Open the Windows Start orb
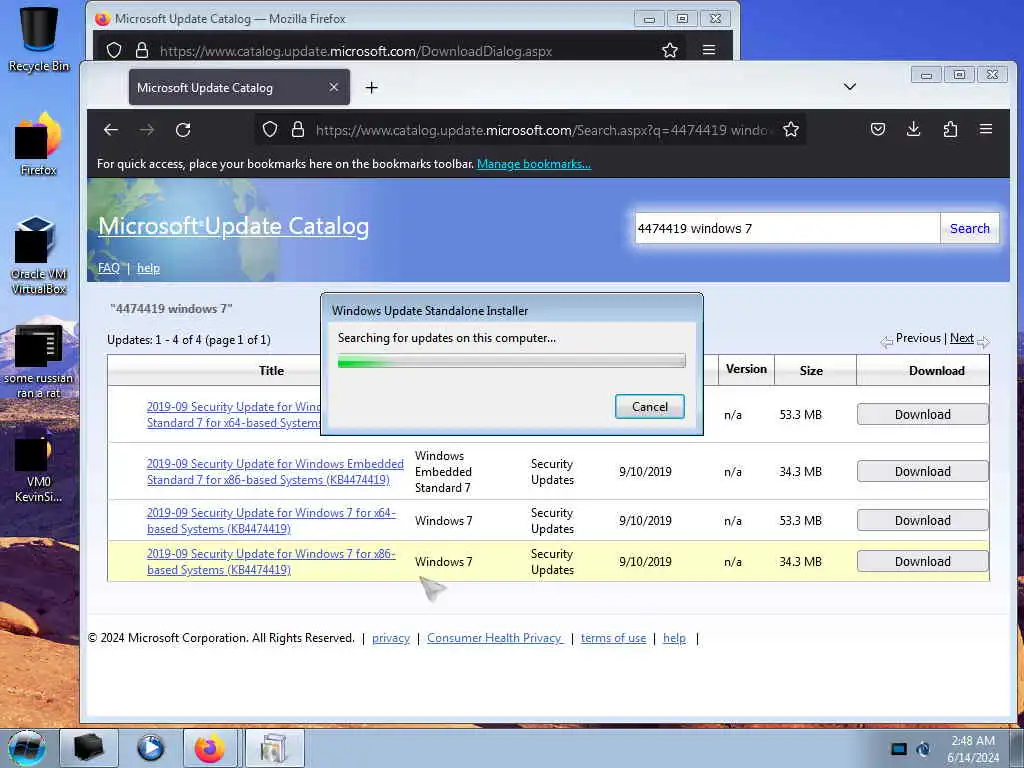1024x768 pixels. coord(27,748)
